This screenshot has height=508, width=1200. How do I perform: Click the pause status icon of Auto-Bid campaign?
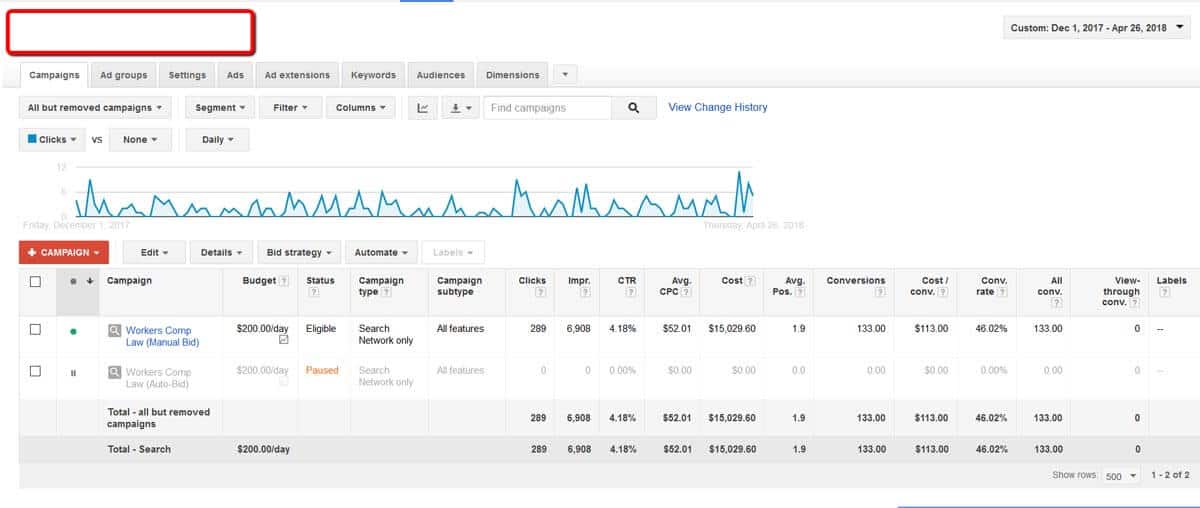(73, 373)
